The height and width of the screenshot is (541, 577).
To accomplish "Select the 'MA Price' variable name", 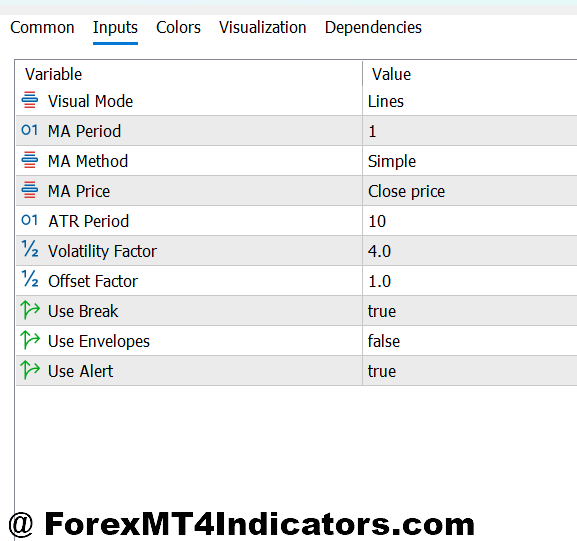I will click(79, 191).
